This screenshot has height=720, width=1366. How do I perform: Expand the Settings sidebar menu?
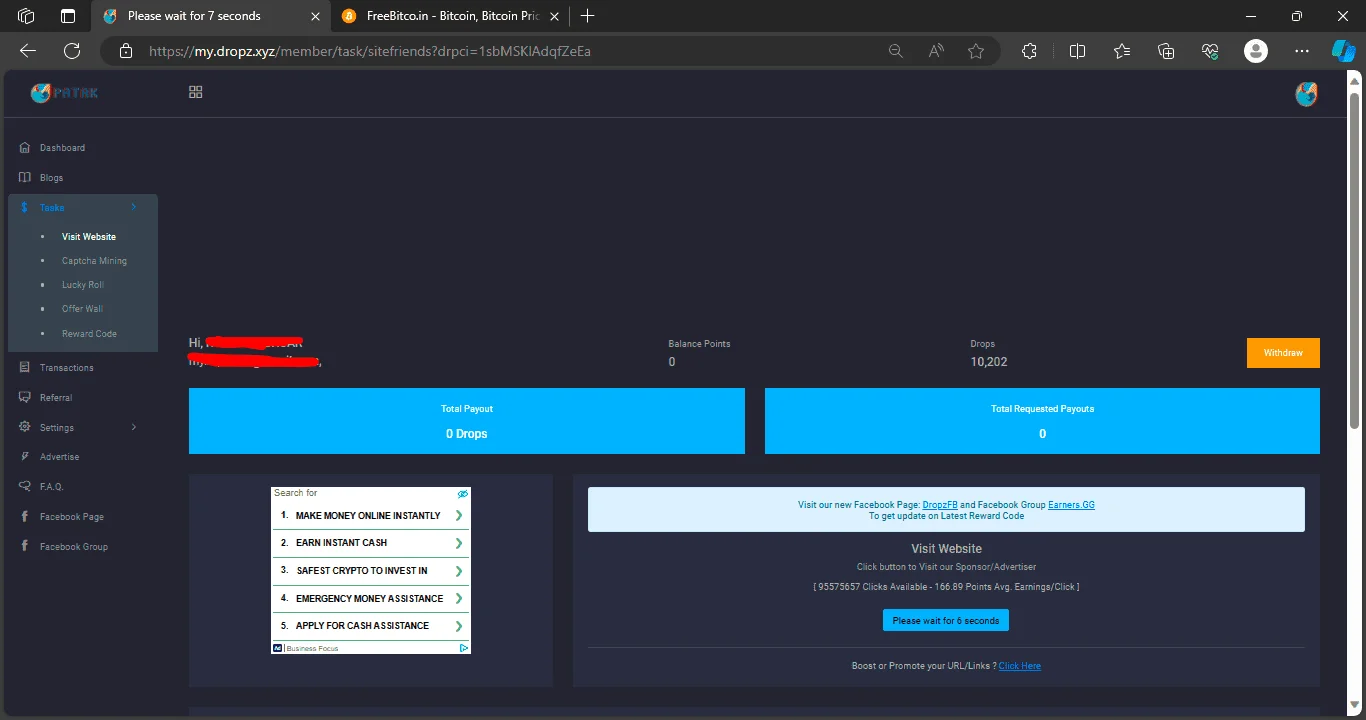(78, 427)
